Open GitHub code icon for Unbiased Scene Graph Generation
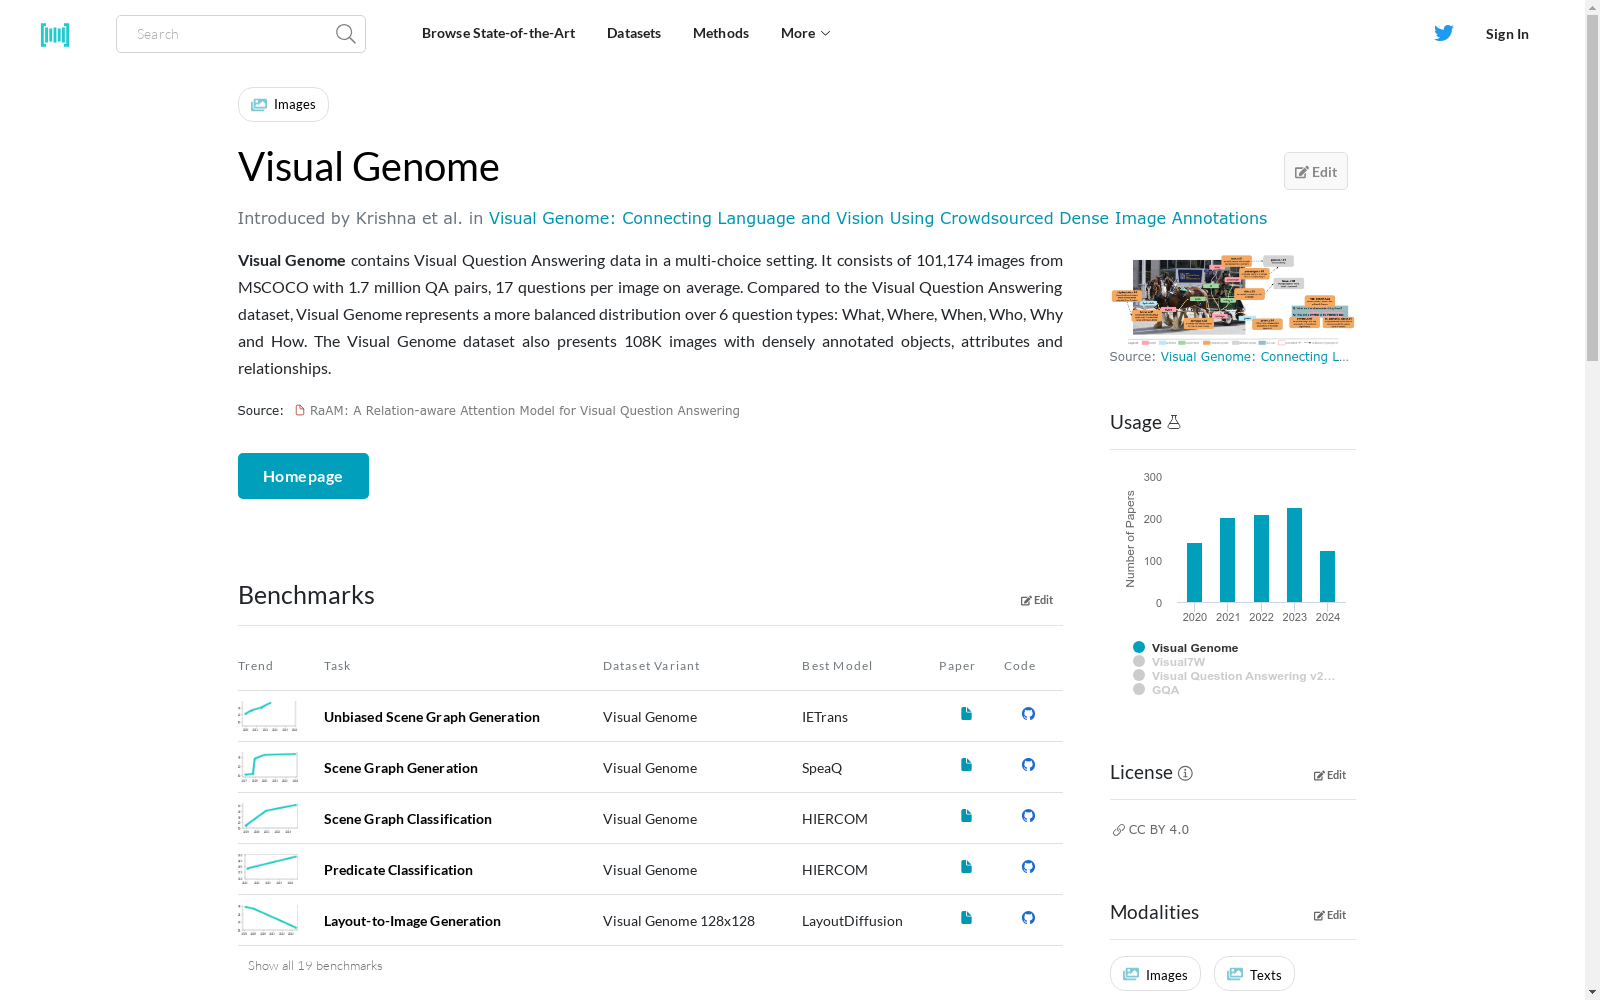Screen dimensions: 1600x1000 pyautogui.click(x=1028, y=714)
